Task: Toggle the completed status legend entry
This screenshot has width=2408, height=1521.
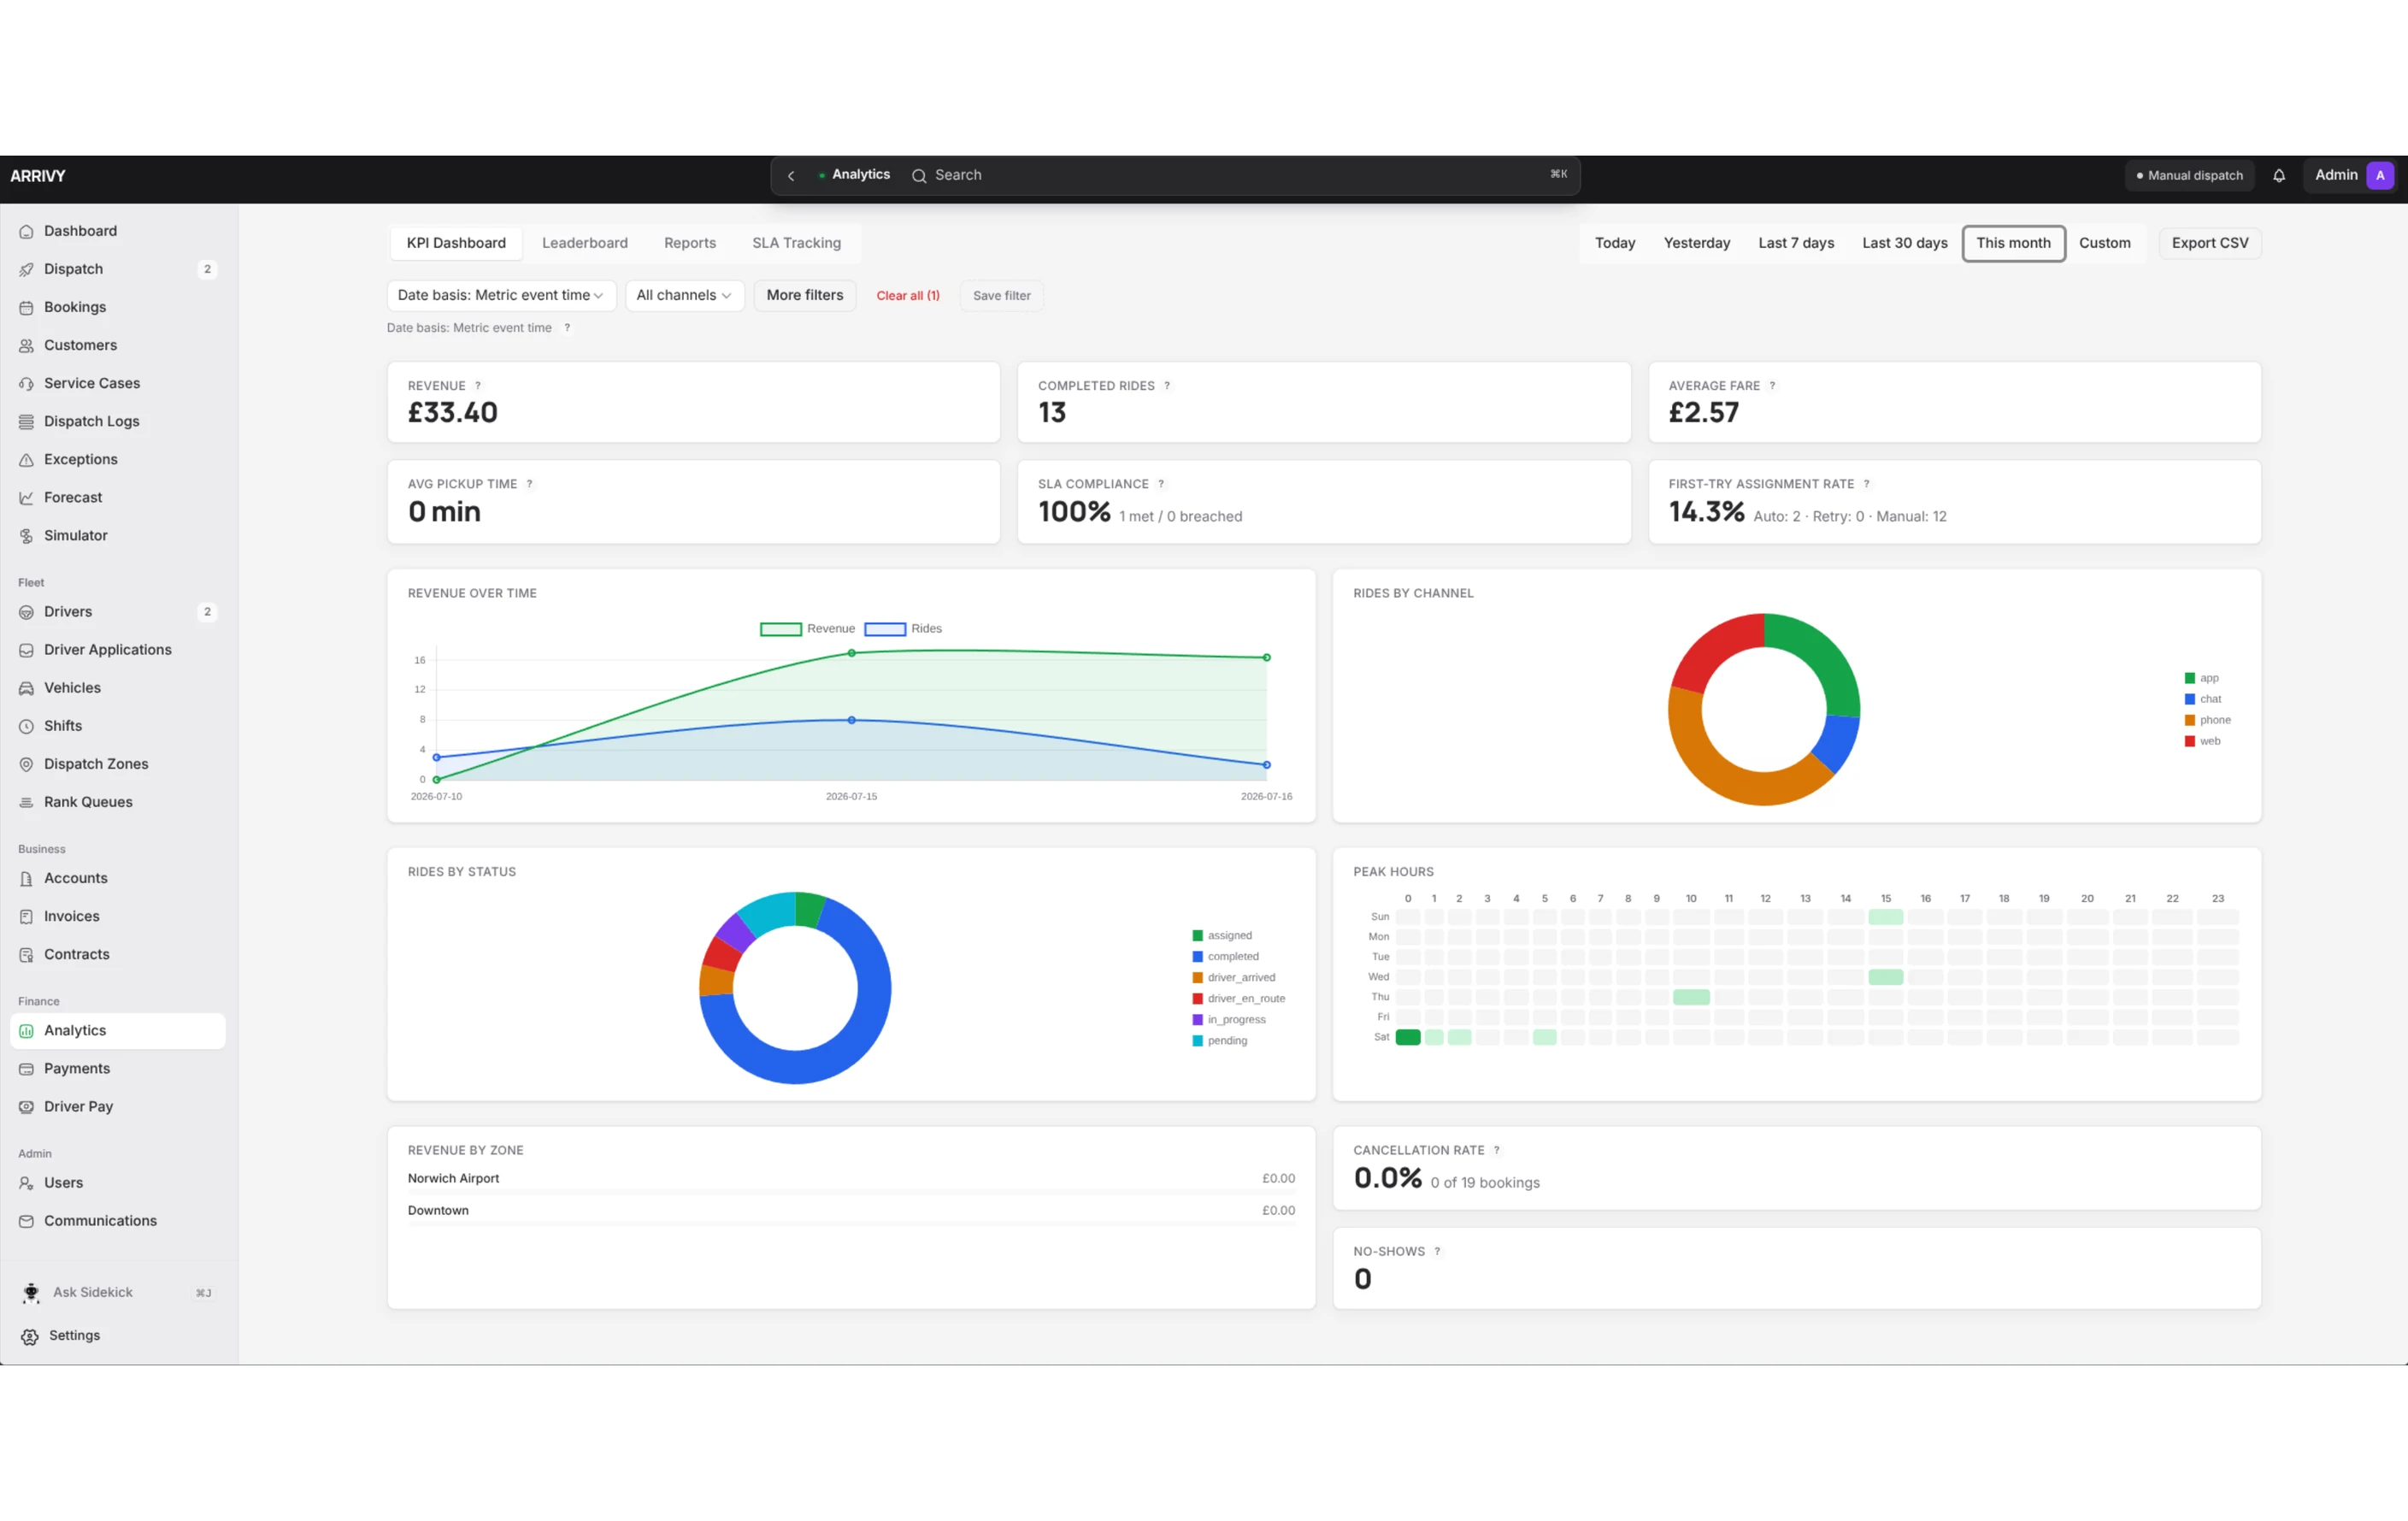Action: (1225, 957)
